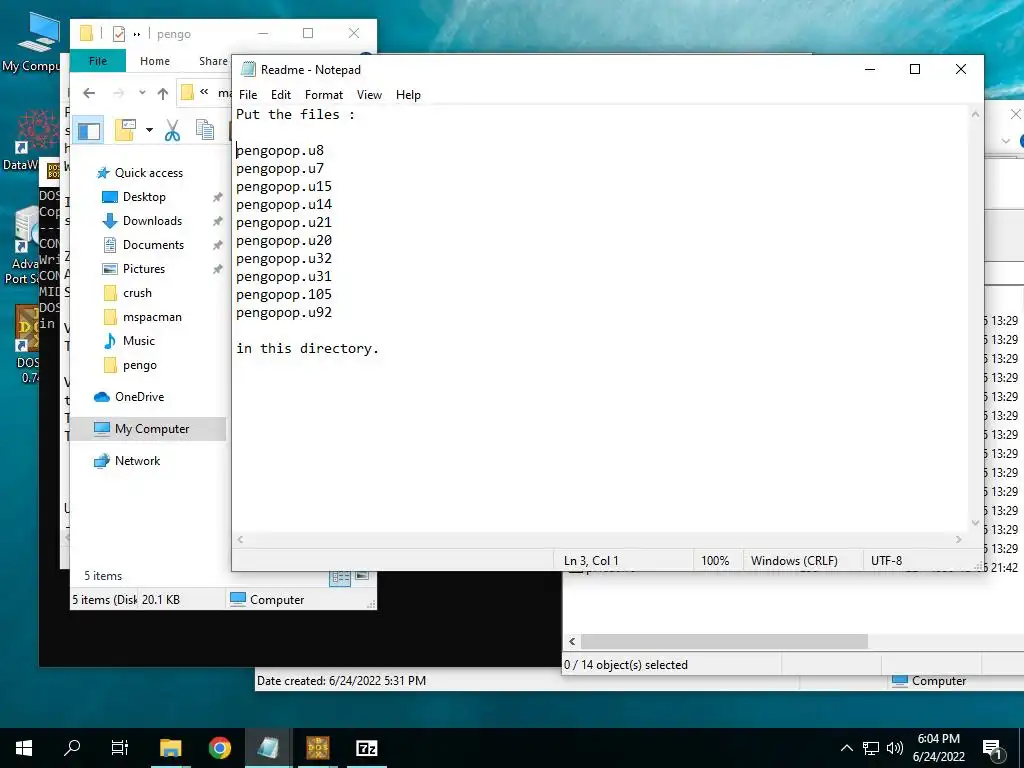Image resolution: width=1024 pixels, height=768 pixels.
Task: Click Notepad horizontal scrollbar right arrow
Action: [x=959, y=539]
